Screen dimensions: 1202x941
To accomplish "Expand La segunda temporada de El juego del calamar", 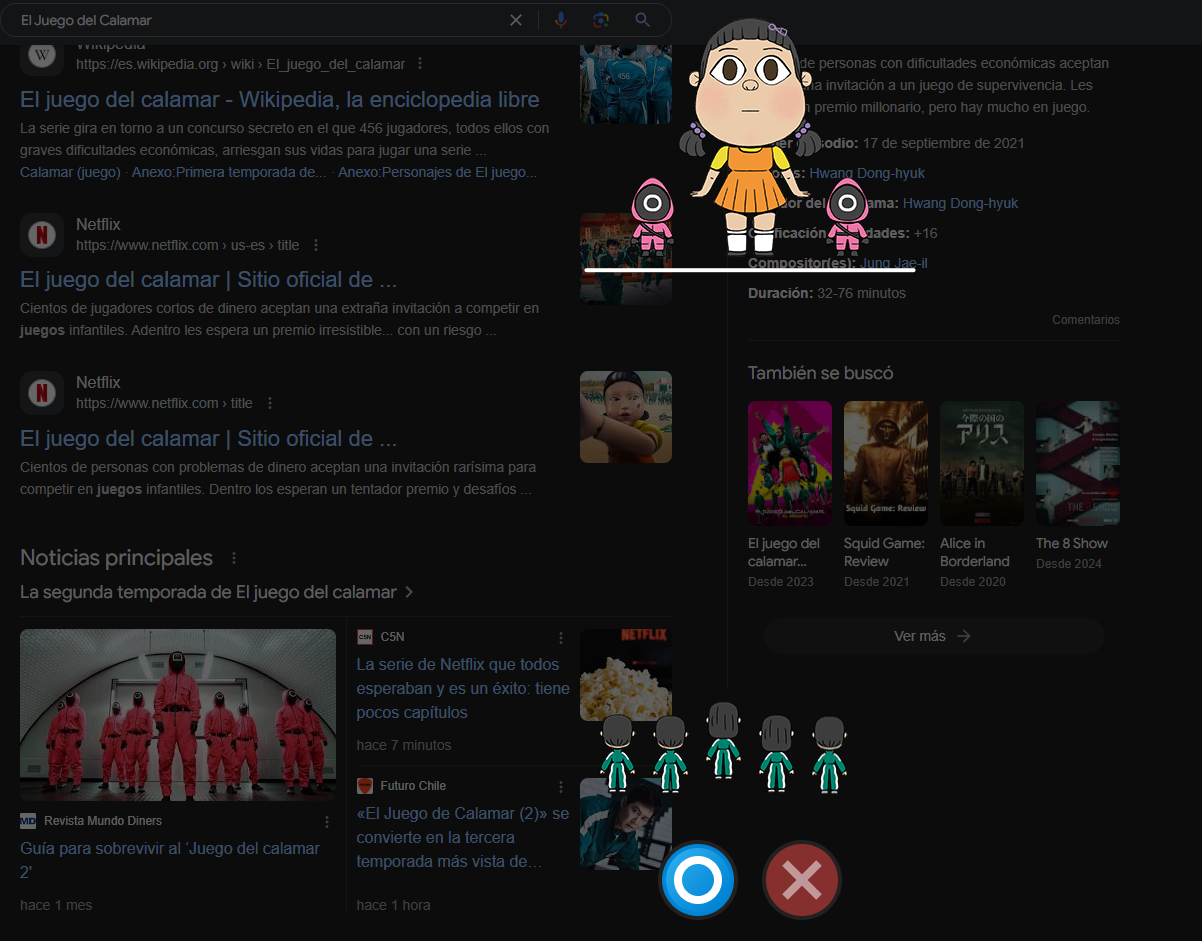I will tap(217, 592).
